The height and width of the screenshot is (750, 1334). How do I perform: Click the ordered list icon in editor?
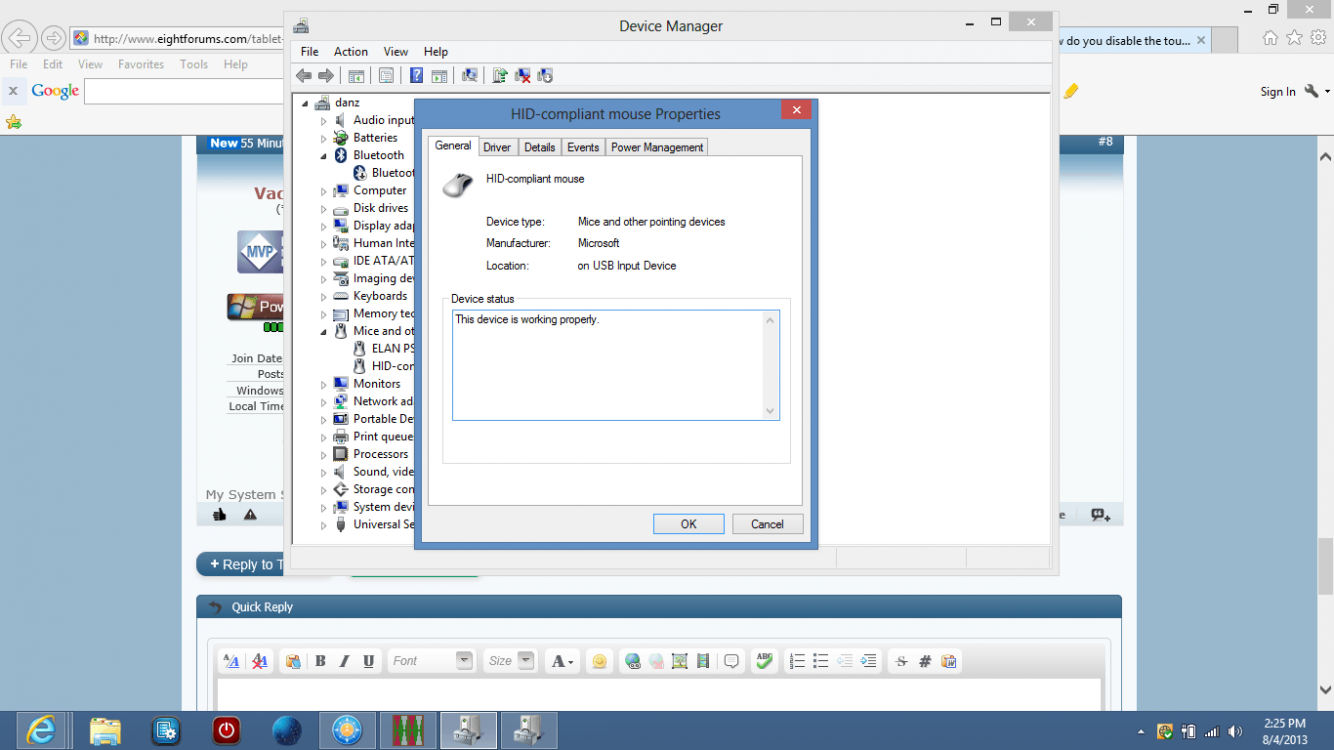click(797, 661)
